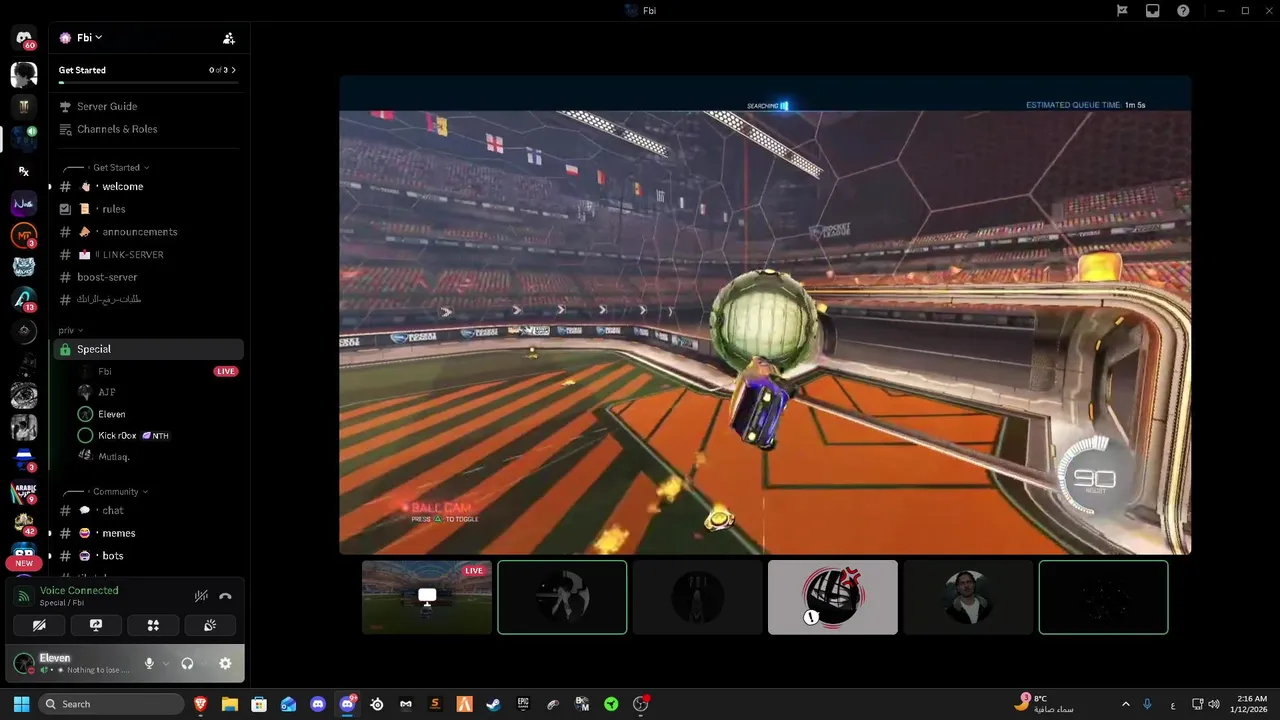Viewport: 1280px width, 720px height.
Task: Select the bearded man's video tile
Action: (x=968, y=597)
